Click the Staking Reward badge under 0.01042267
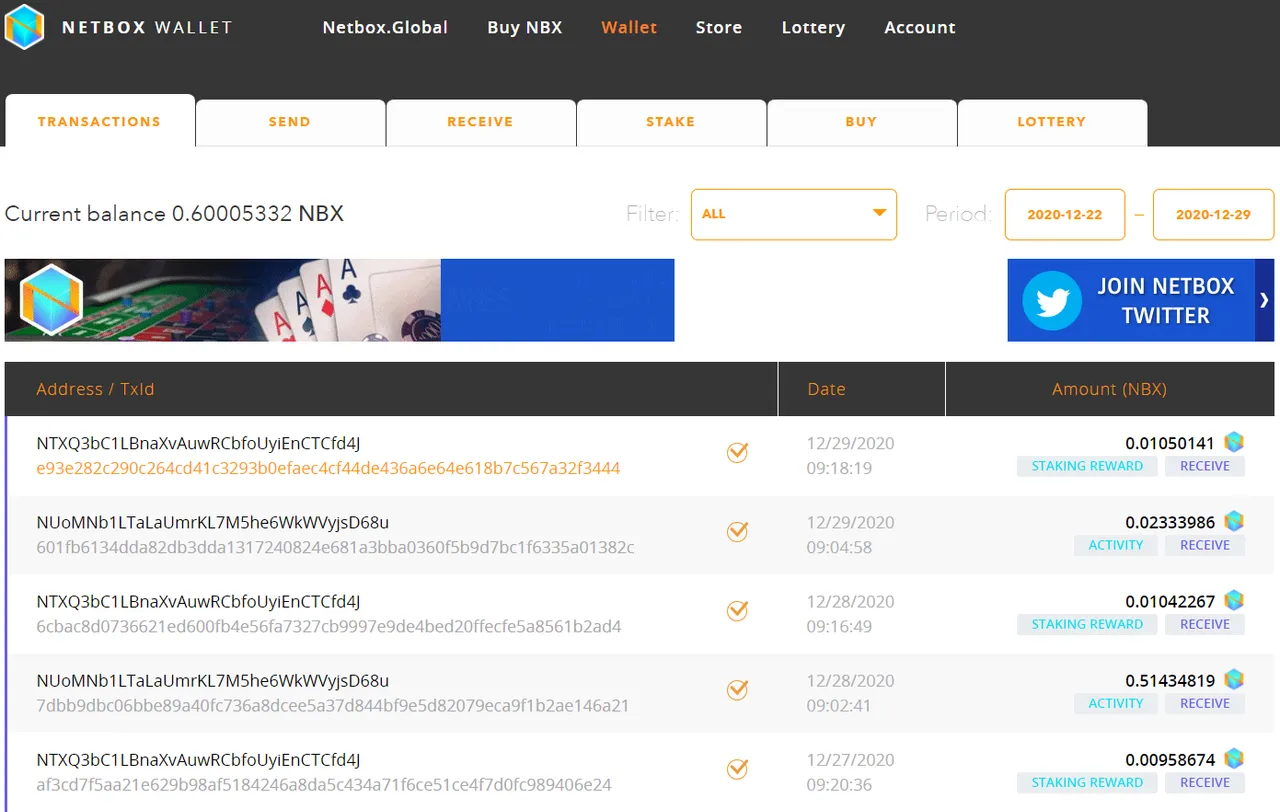This screenshot has width=1280, height=812. tap(1087, 624)
